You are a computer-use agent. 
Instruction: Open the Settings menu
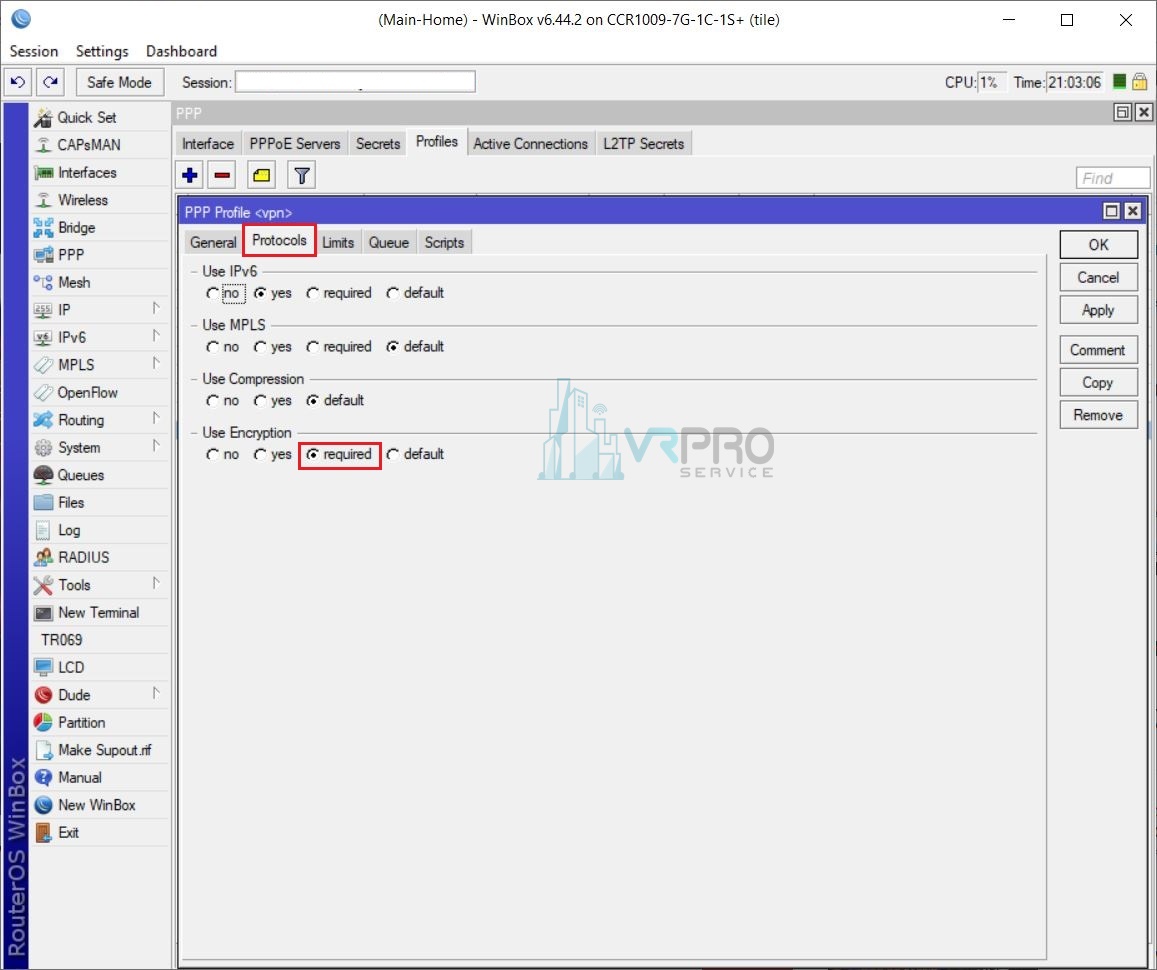coord(102,51)
